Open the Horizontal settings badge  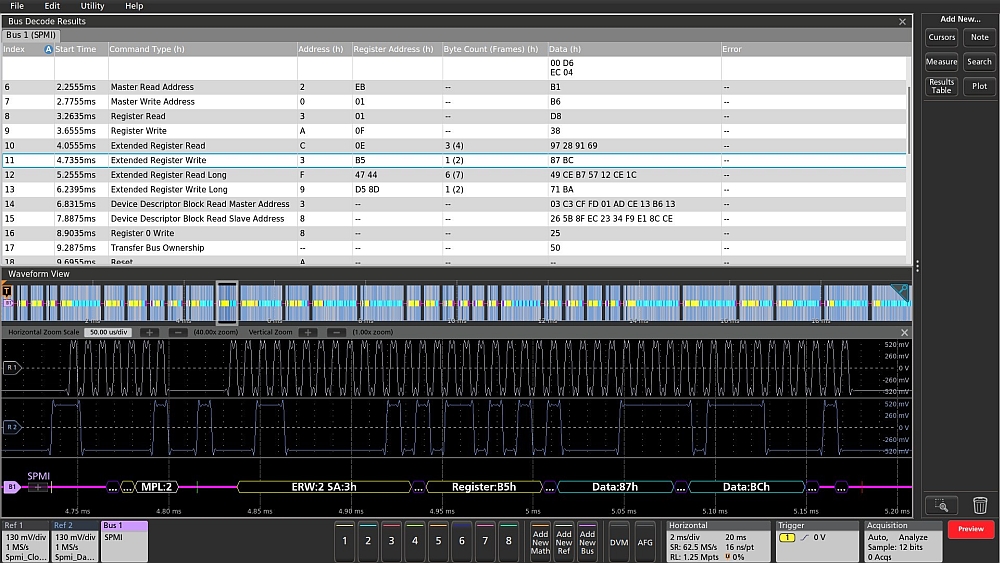(x=718, y=540)
